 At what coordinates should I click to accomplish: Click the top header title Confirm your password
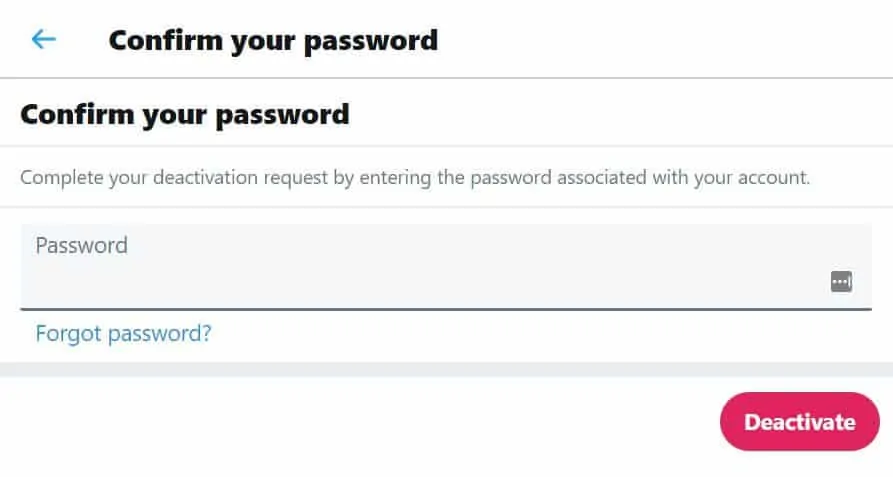[273, 40]
